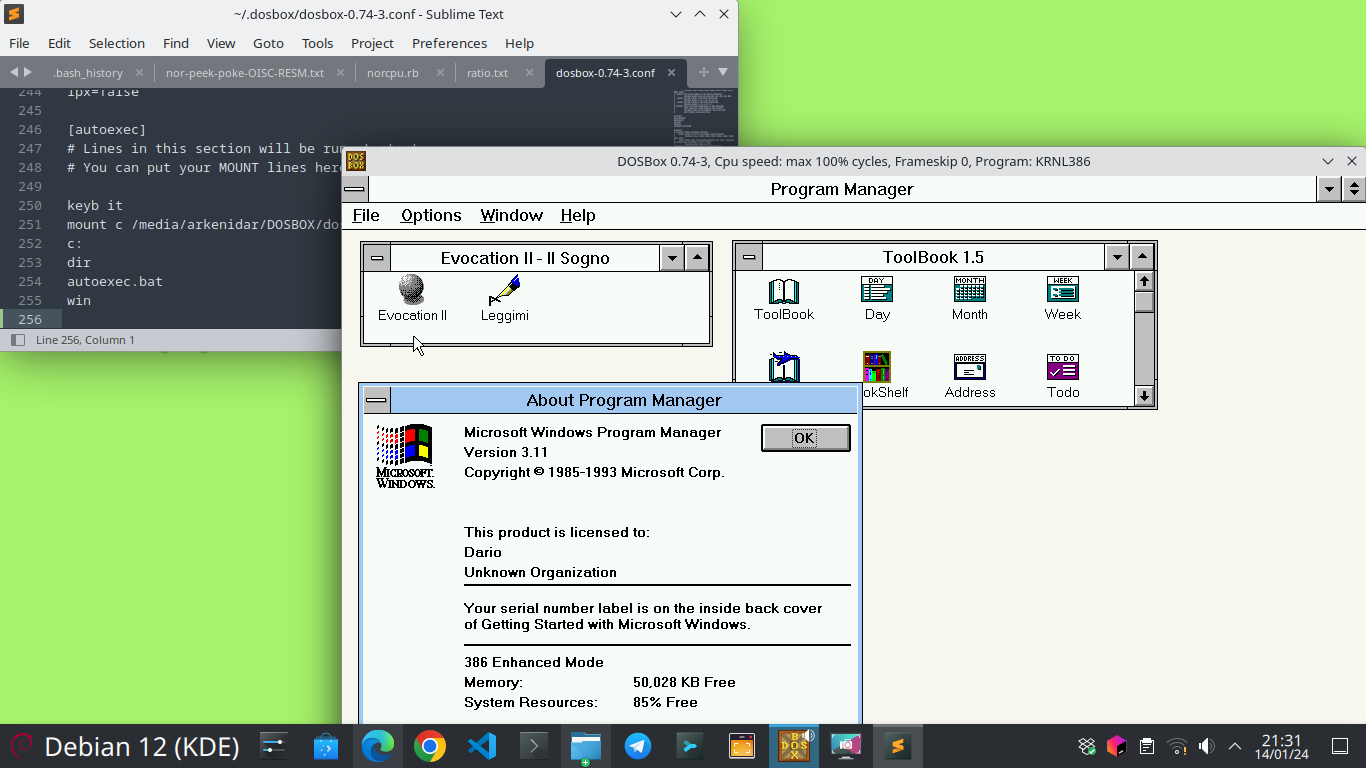Open the Address book icon
The image size is (1366, 768).
point(970,367)
